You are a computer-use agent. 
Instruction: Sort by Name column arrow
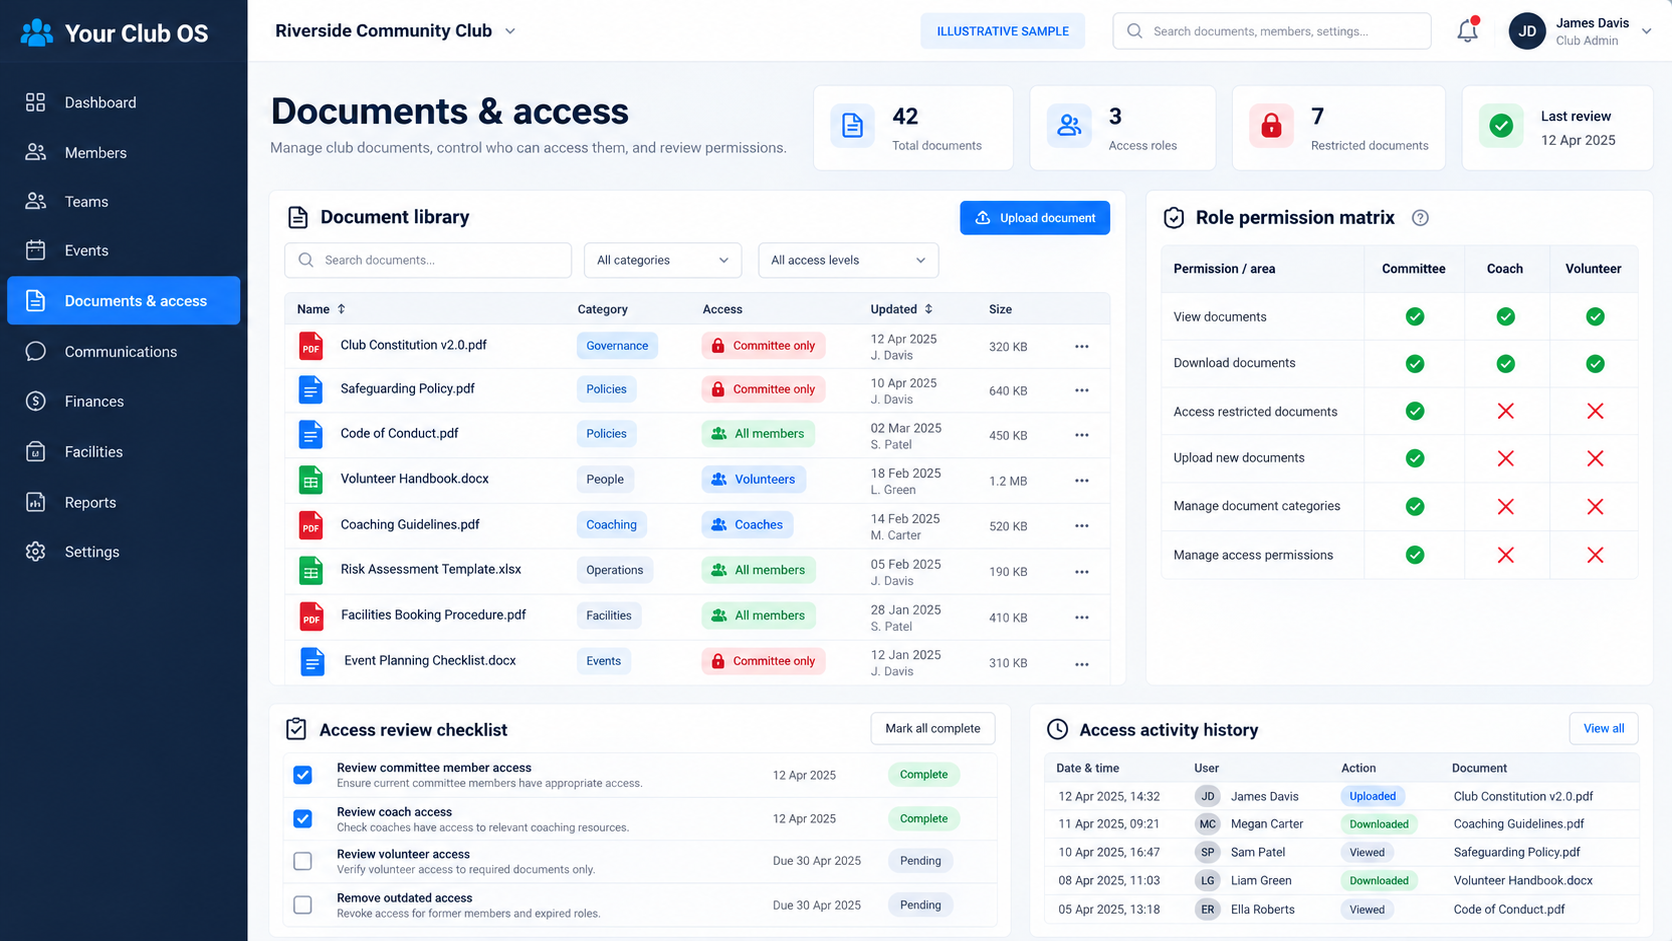341,309
